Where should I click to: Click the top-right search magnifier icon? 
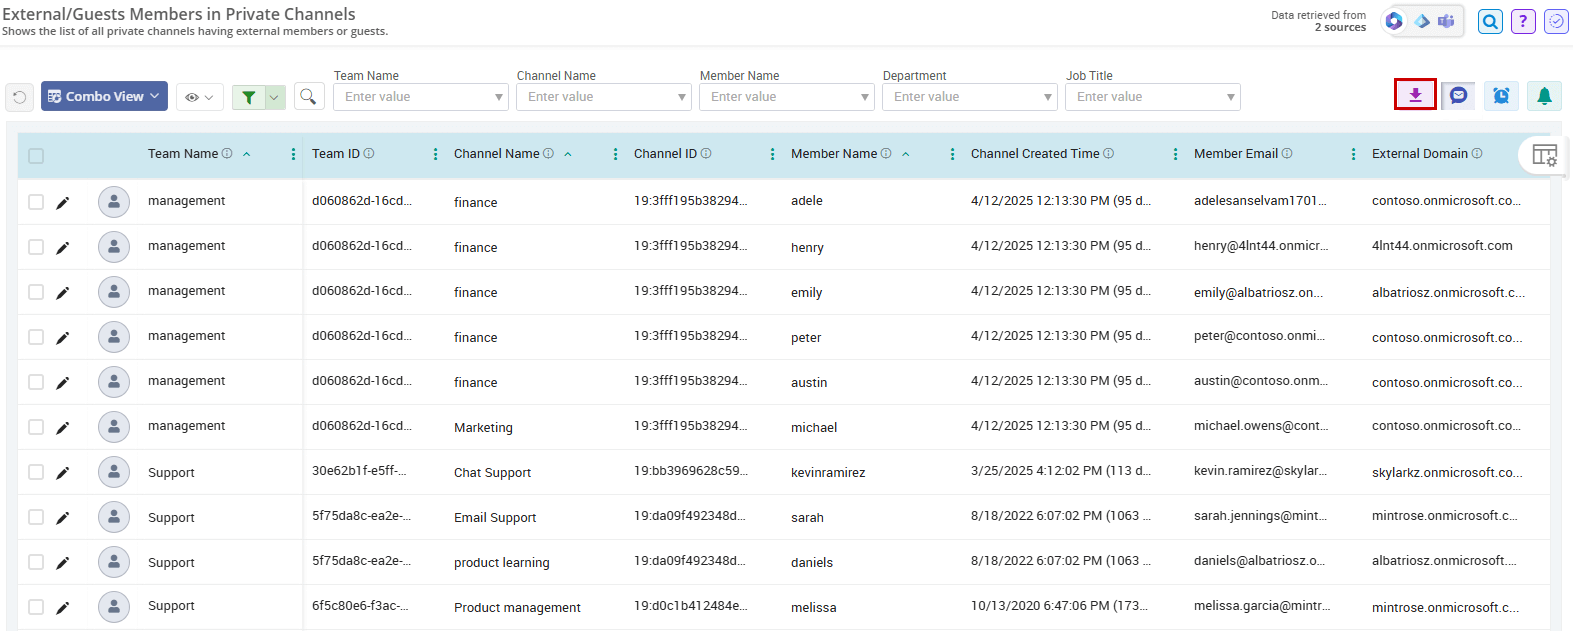click(x=1490, y=21)
